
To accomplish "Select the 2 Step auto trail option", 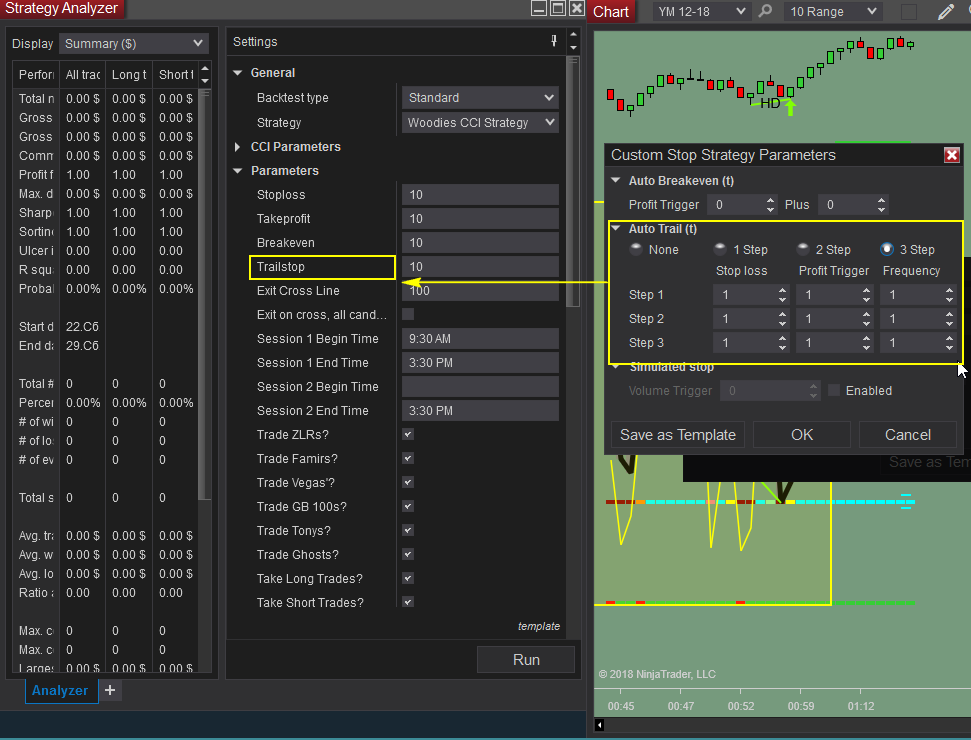I will 803,250.
